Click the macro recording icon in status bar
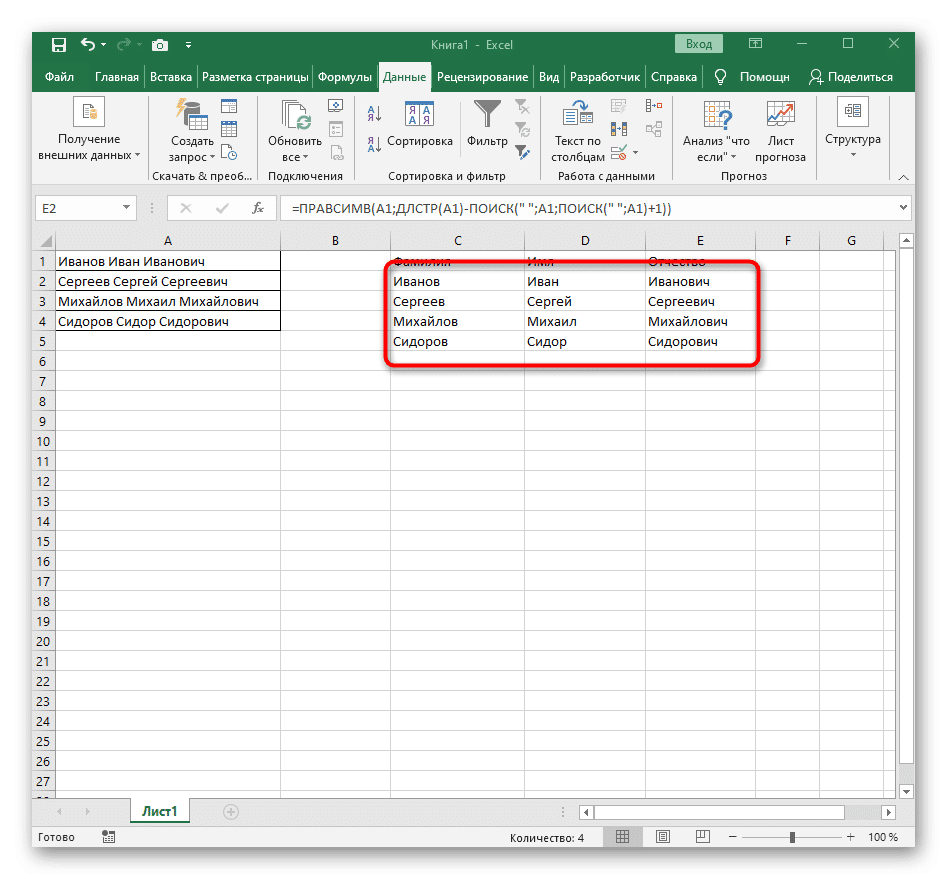 (x=109, y=837)
